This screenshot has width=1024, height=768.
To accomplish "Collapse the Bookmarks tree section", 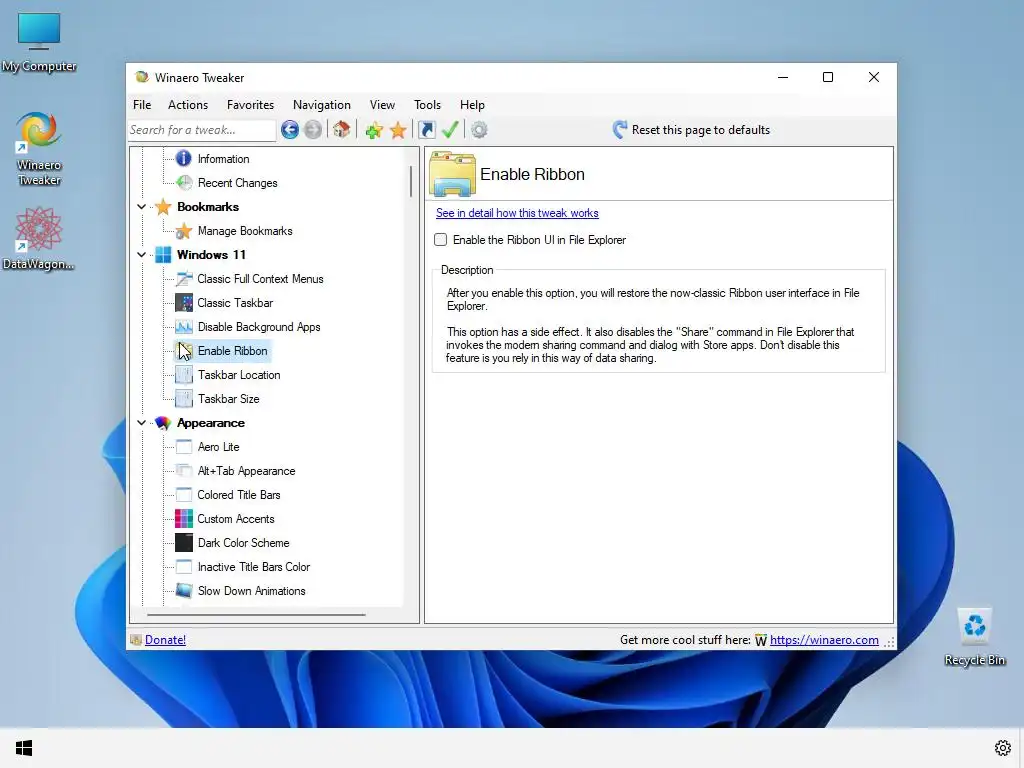I will point(141,207).
